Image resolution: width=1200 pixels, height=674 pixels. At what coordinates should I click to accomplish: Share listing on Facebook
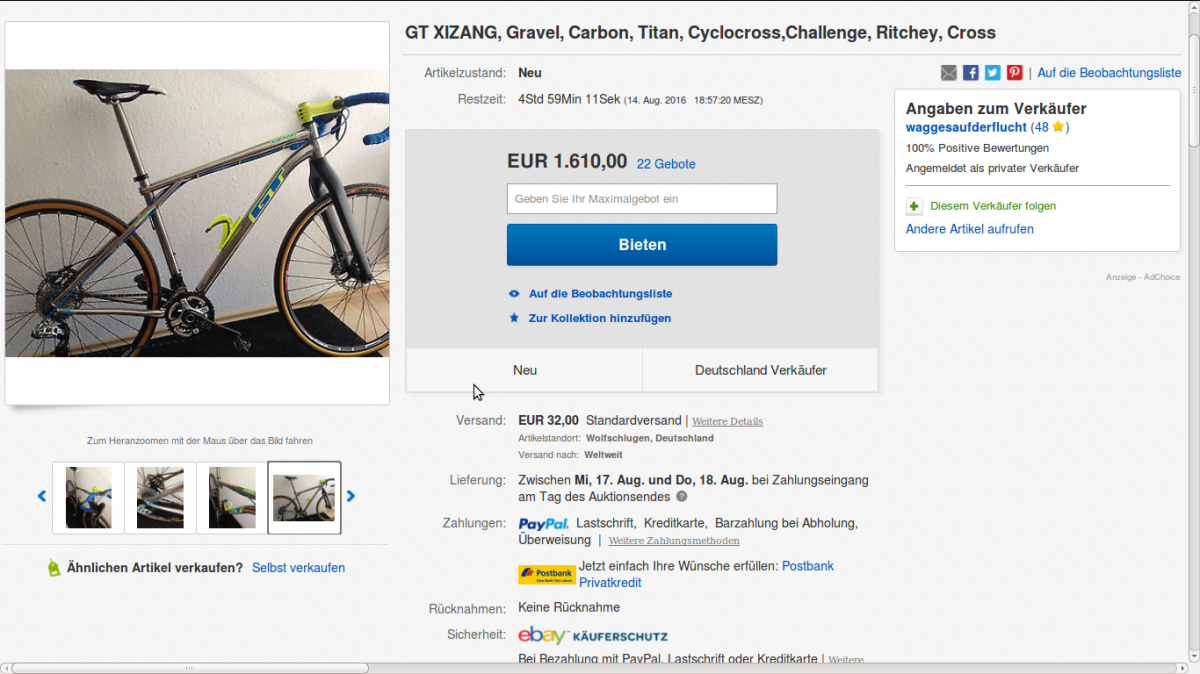coord(971,73)
